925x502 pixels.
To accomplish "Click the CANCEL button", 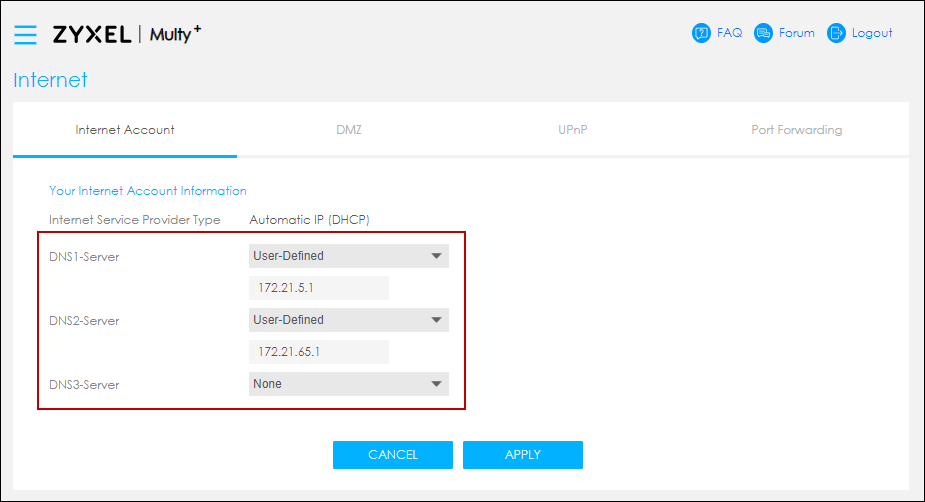I will pos(393,455).
